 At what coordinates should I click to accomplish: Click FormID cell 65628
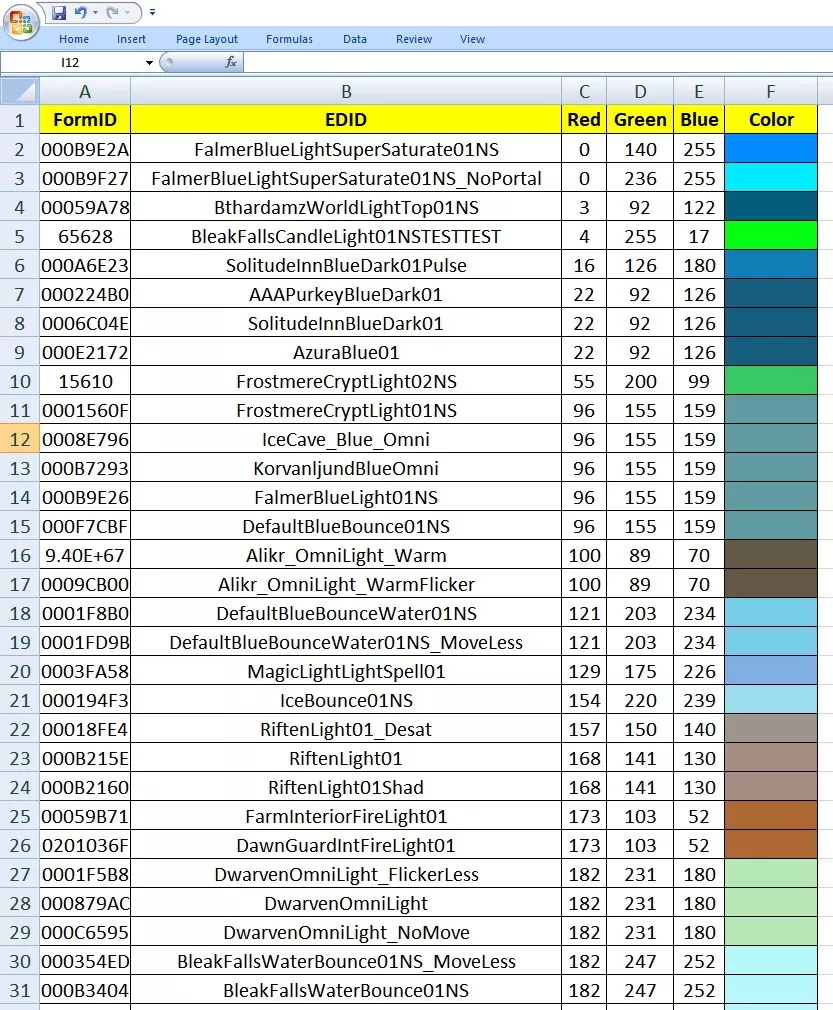click(85, 236)
